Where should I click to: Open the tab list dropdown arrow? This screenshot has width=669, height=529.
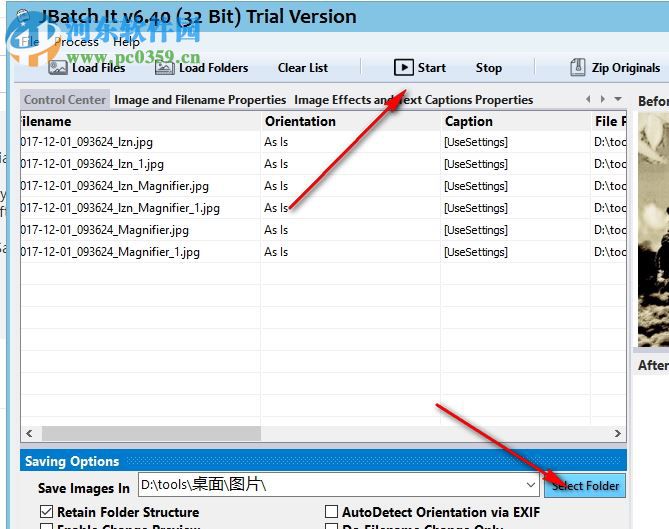coord(618,99)
